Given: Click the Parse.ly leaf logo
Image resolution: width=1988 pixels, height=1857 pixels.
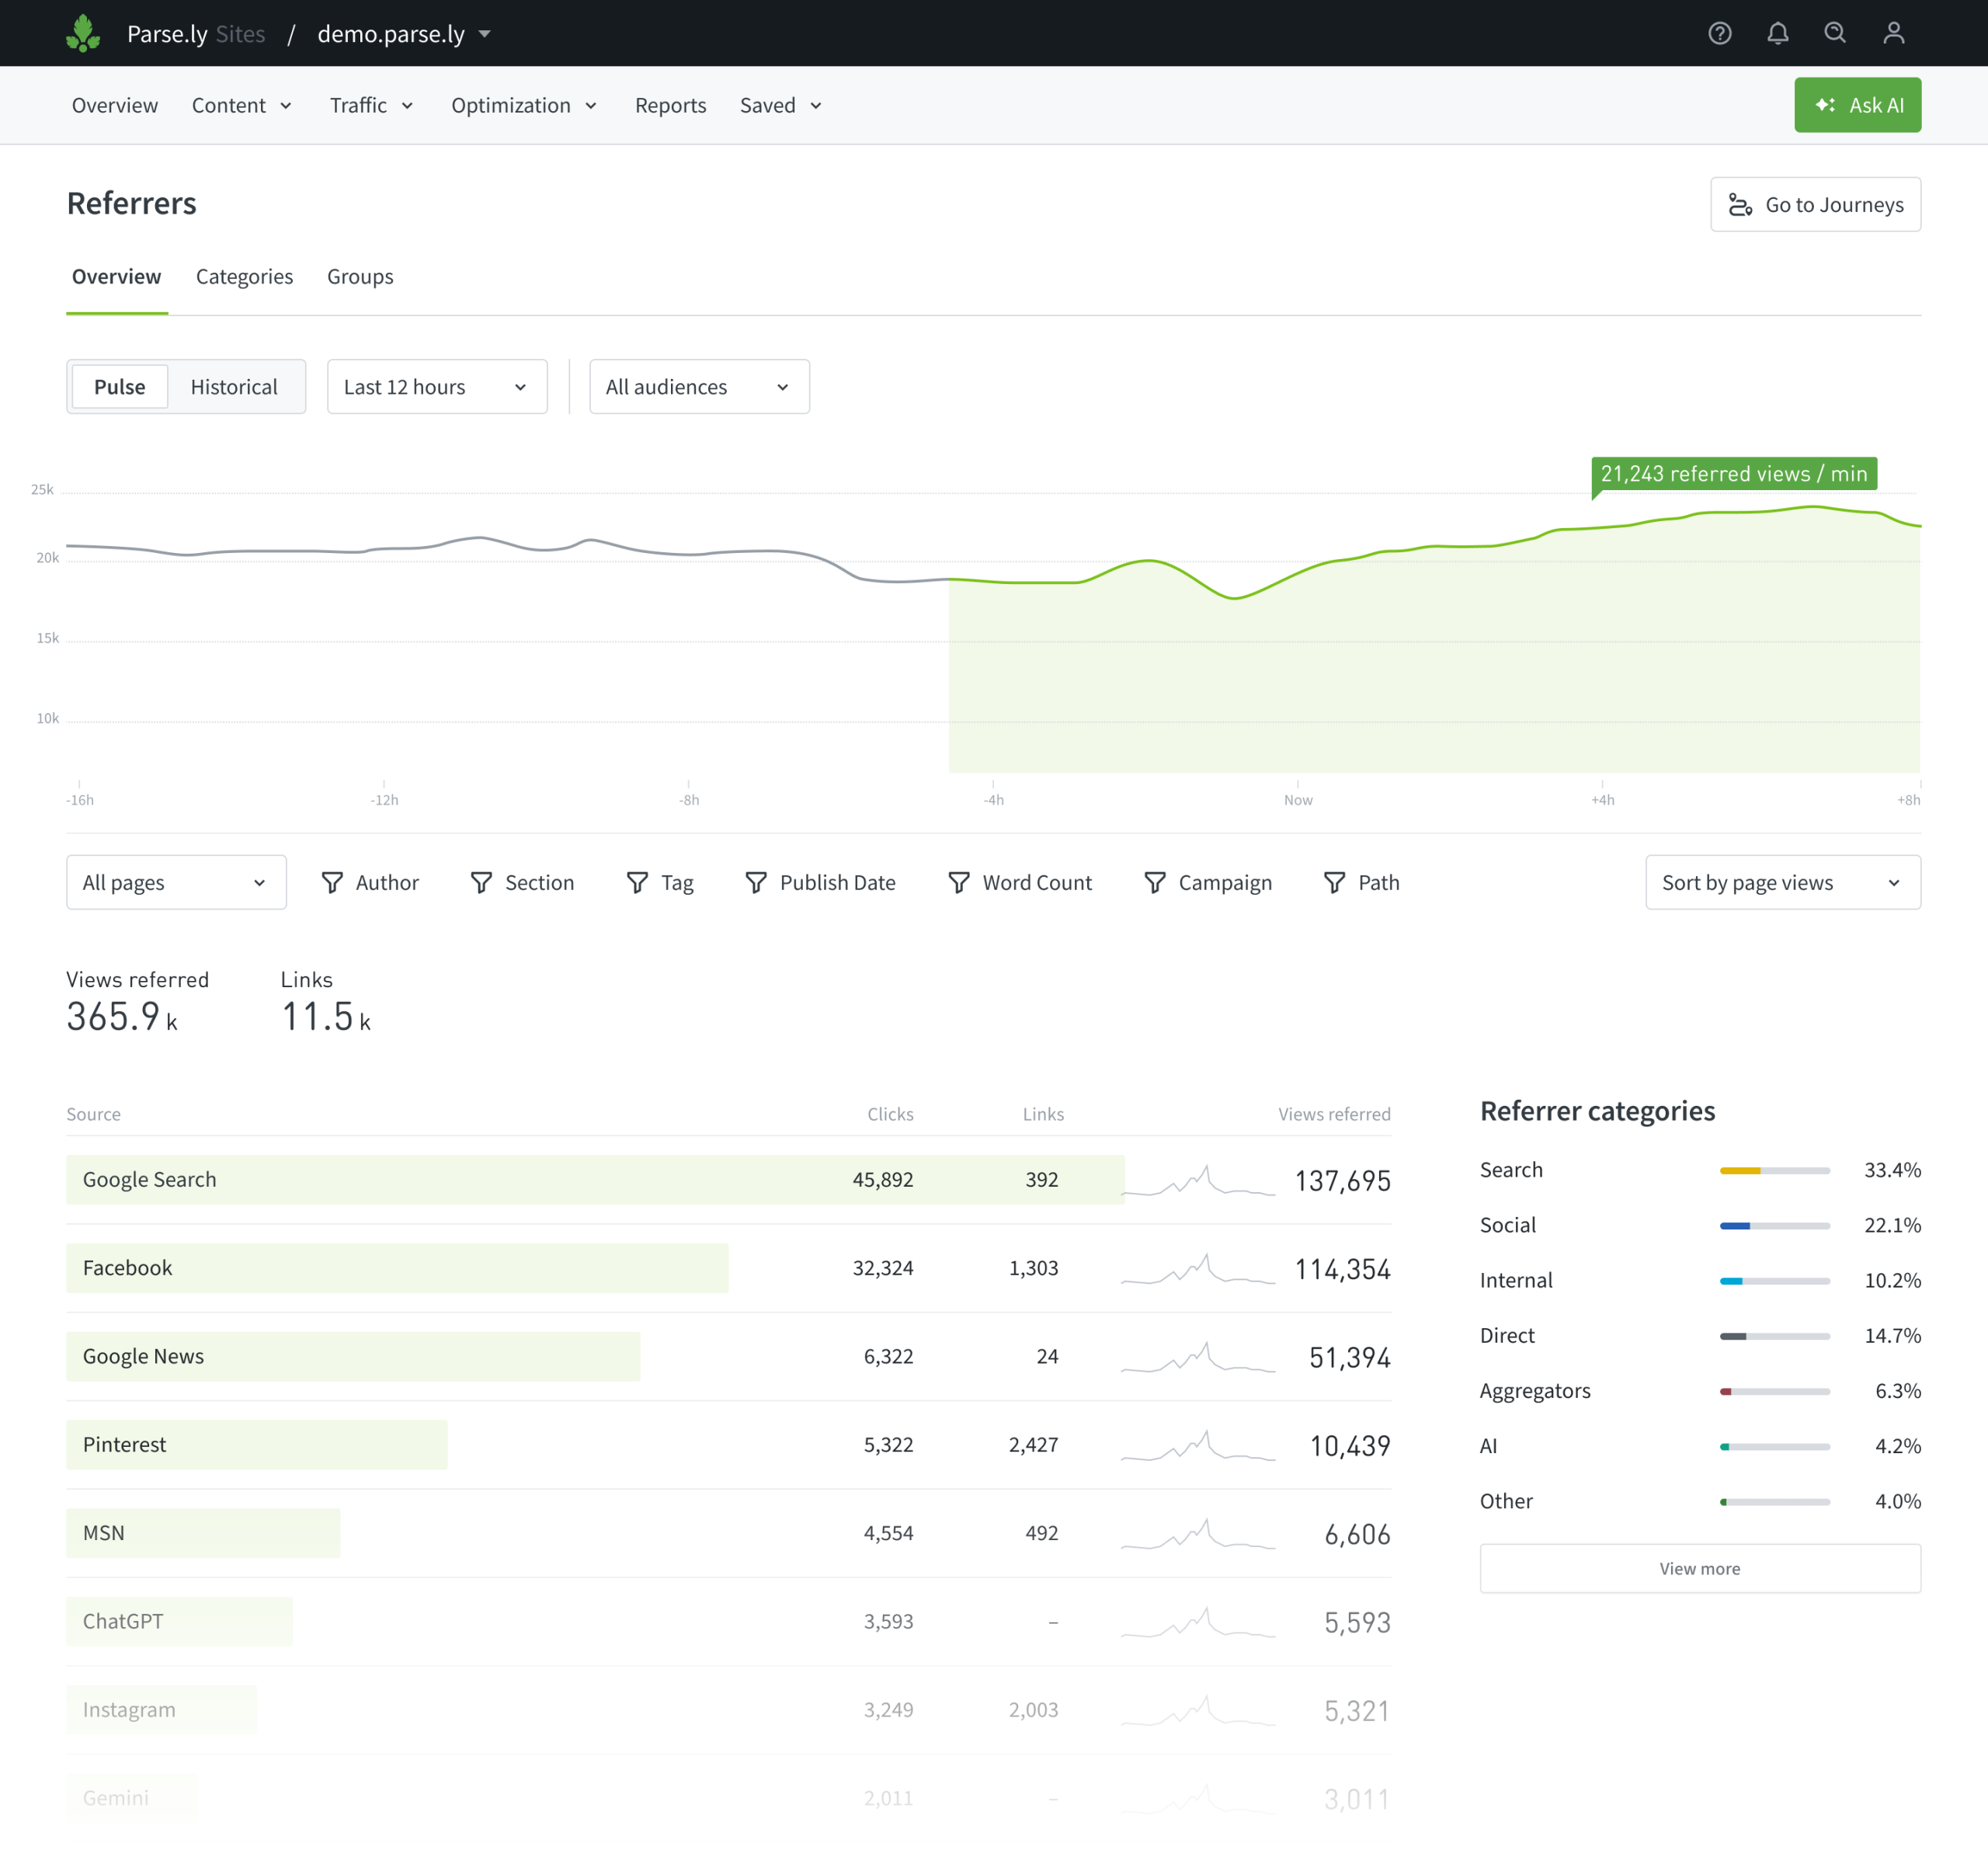Looking at the screenshot, I should (x=83, y=33).
